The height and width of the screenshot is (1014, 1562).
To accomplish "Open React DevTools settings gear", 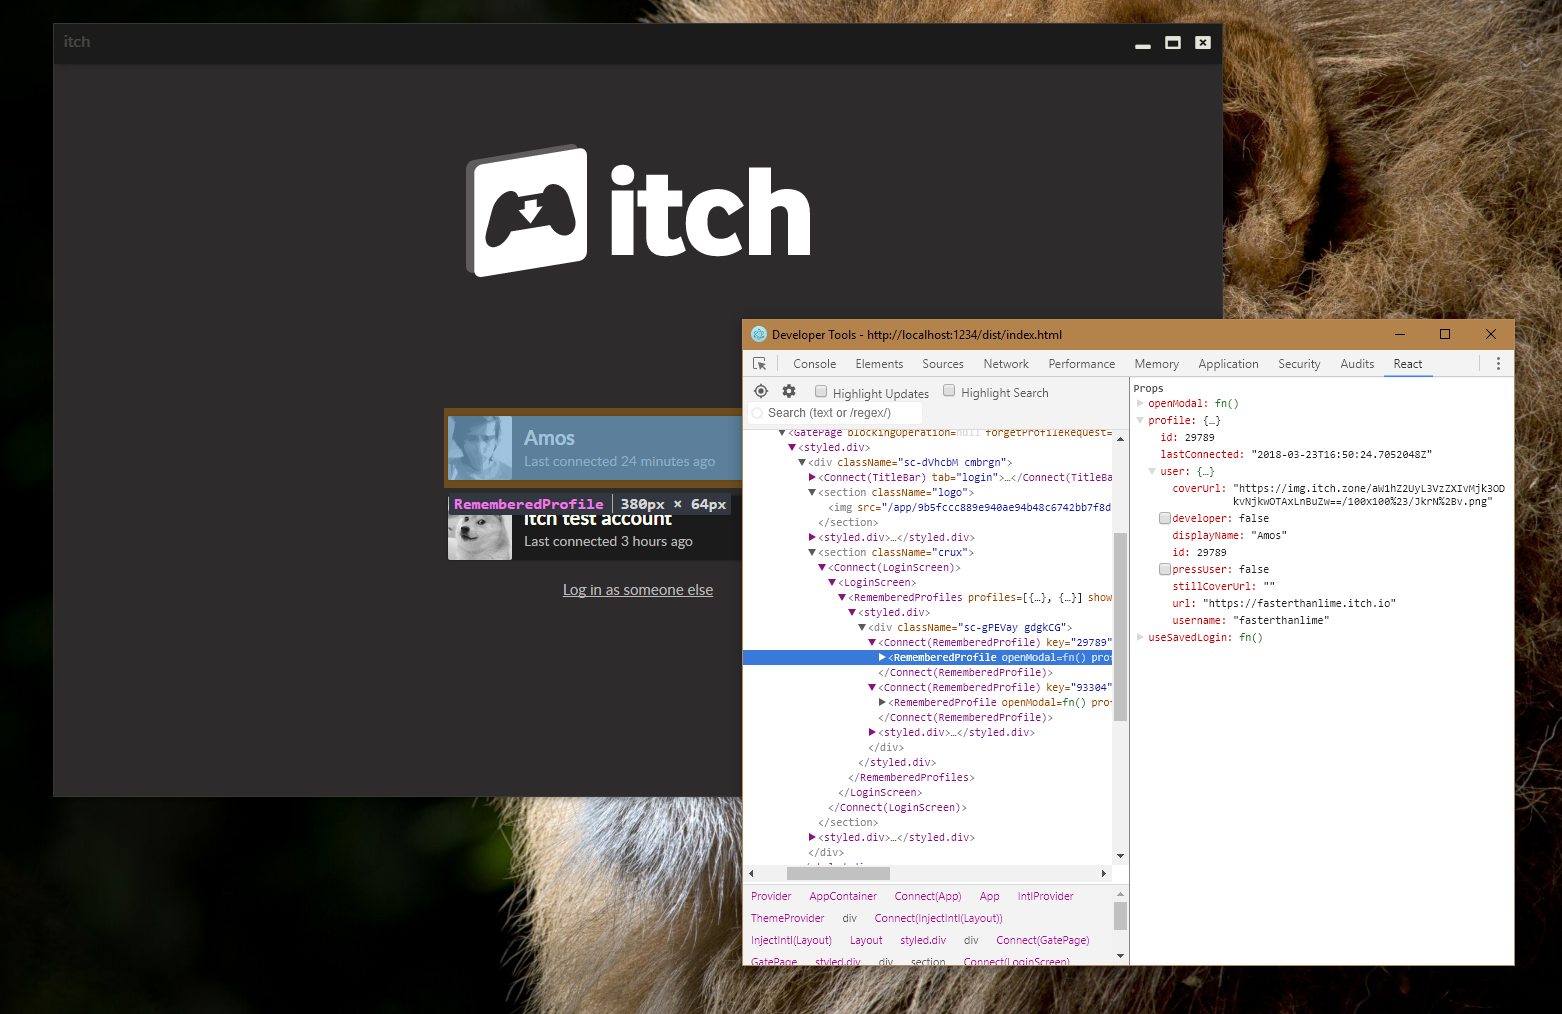I will point(789,392).
